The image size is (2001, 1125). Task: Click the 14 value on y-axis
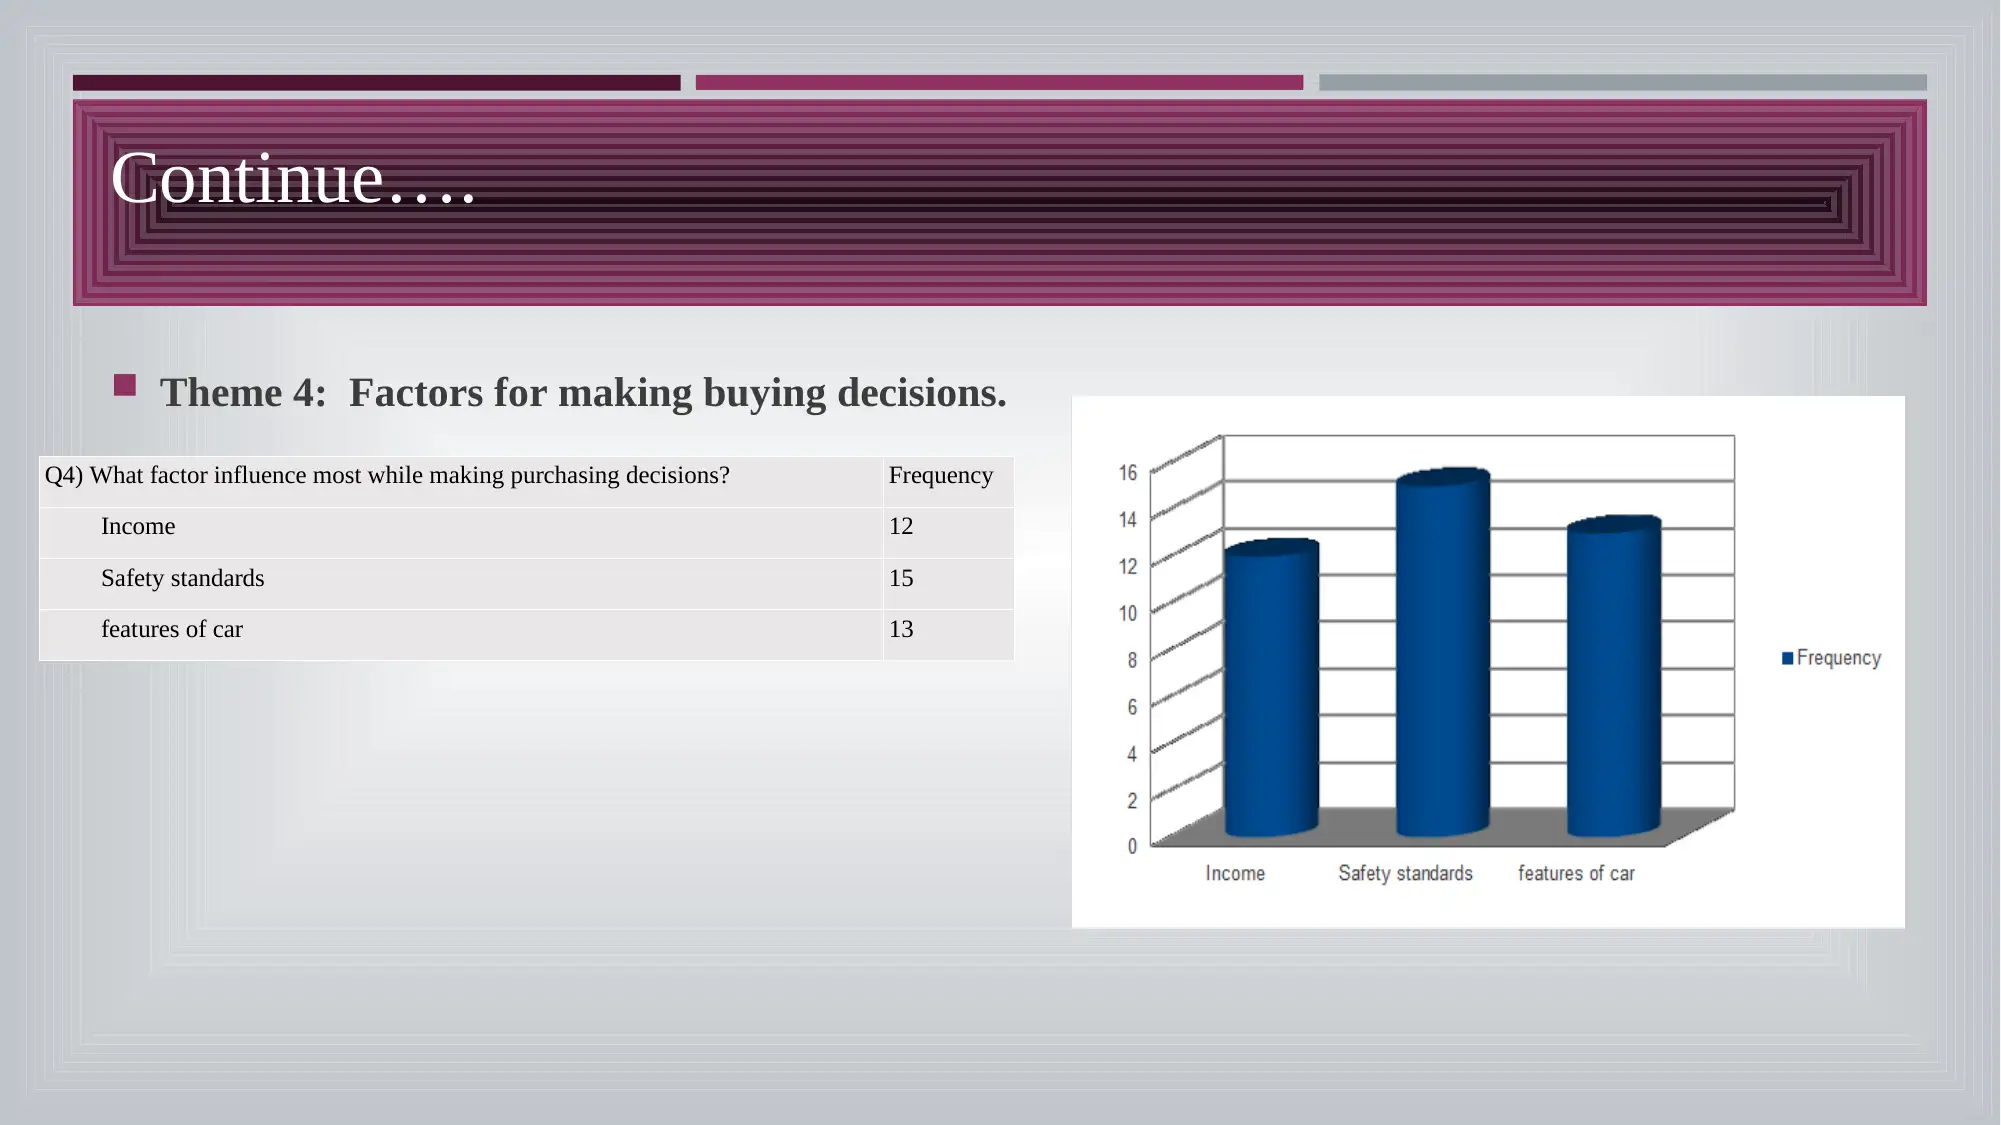pos(1128,520)
